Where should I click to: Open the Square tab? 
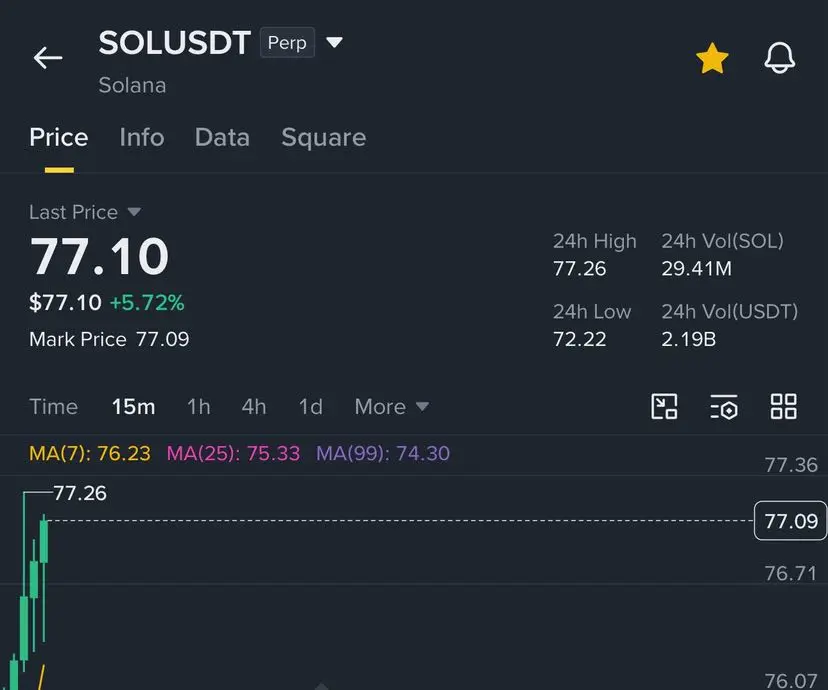pos(324,138)
